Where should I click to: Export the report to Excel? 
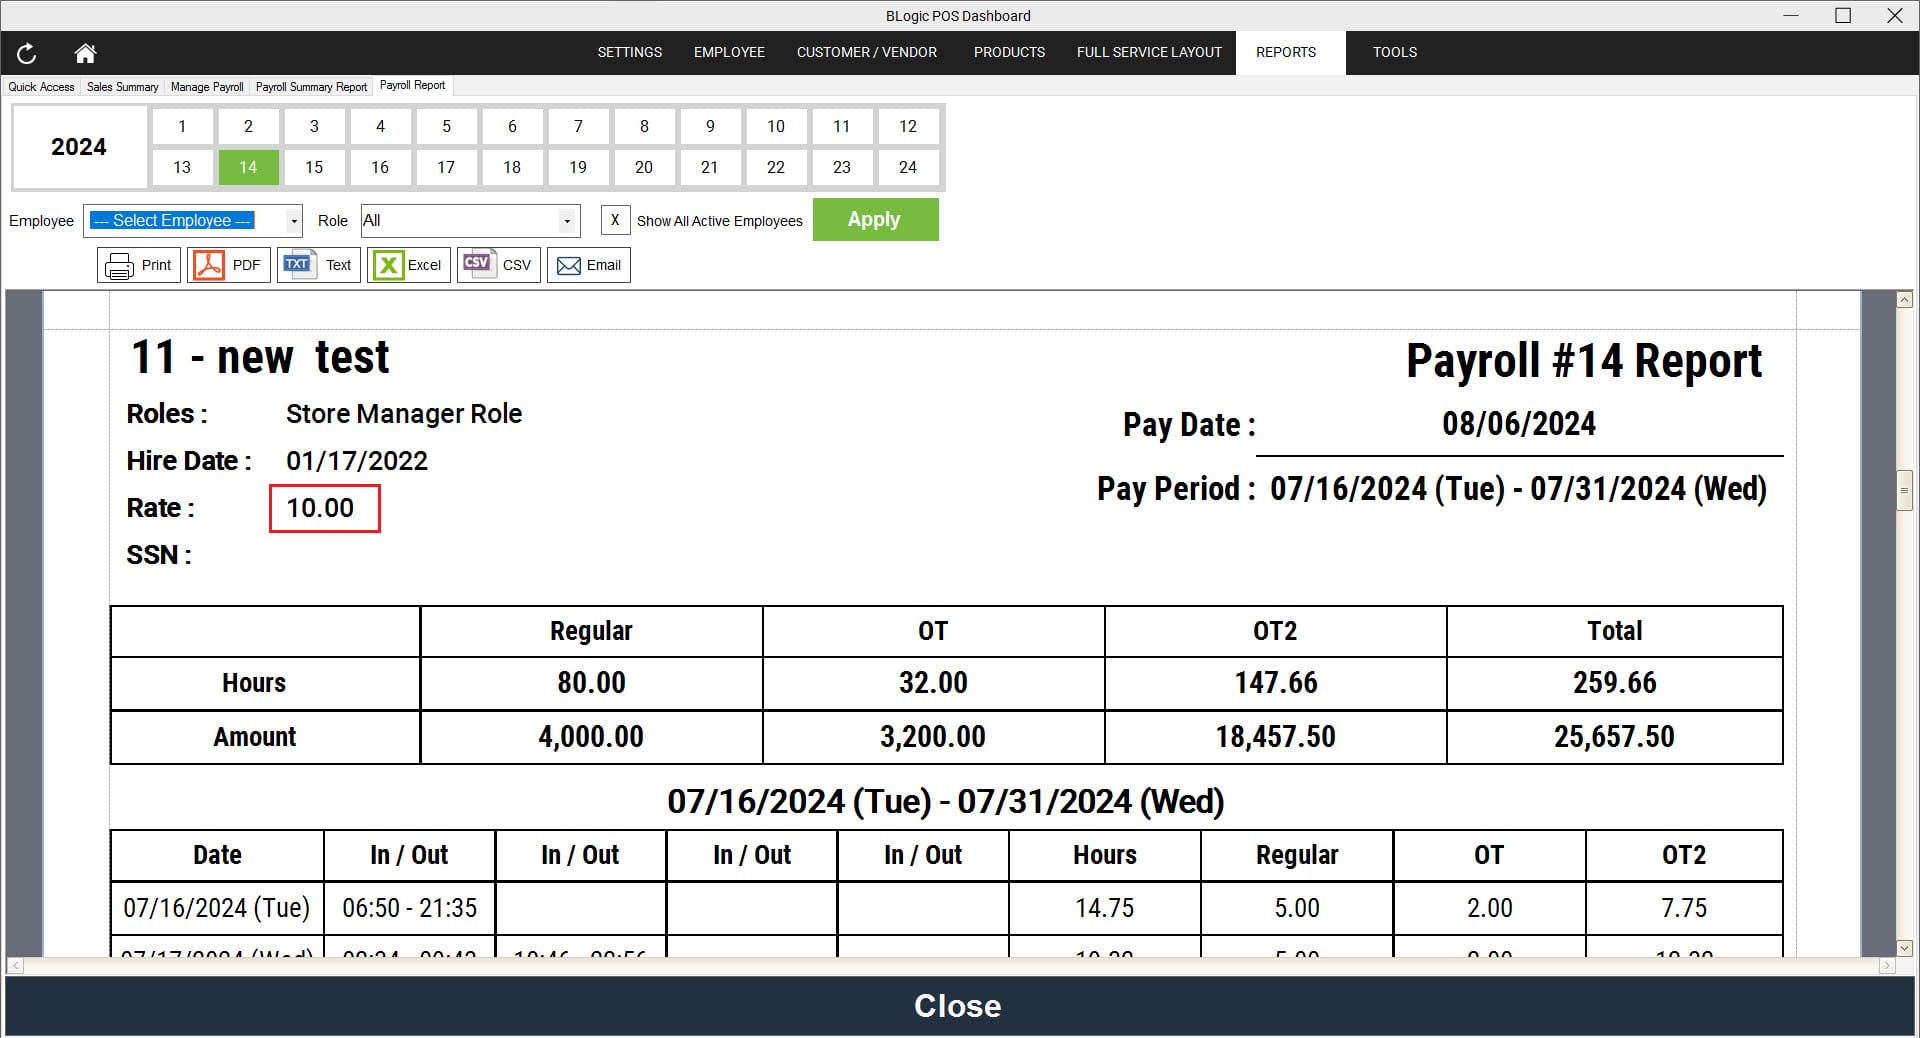tap(408, 265)
